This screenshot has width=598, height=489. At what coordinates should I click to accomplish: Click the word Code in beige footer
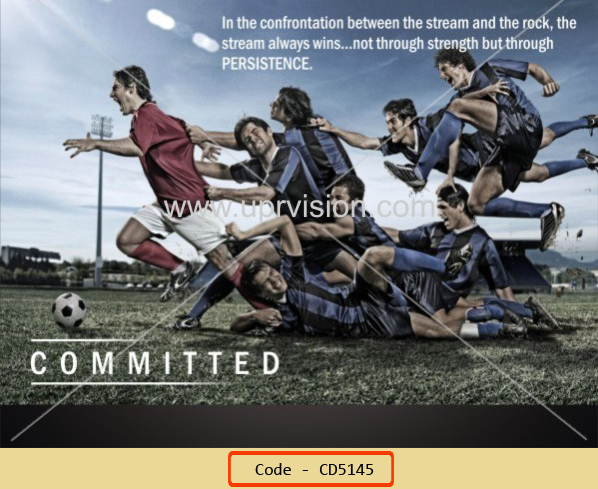coord(273,469)
